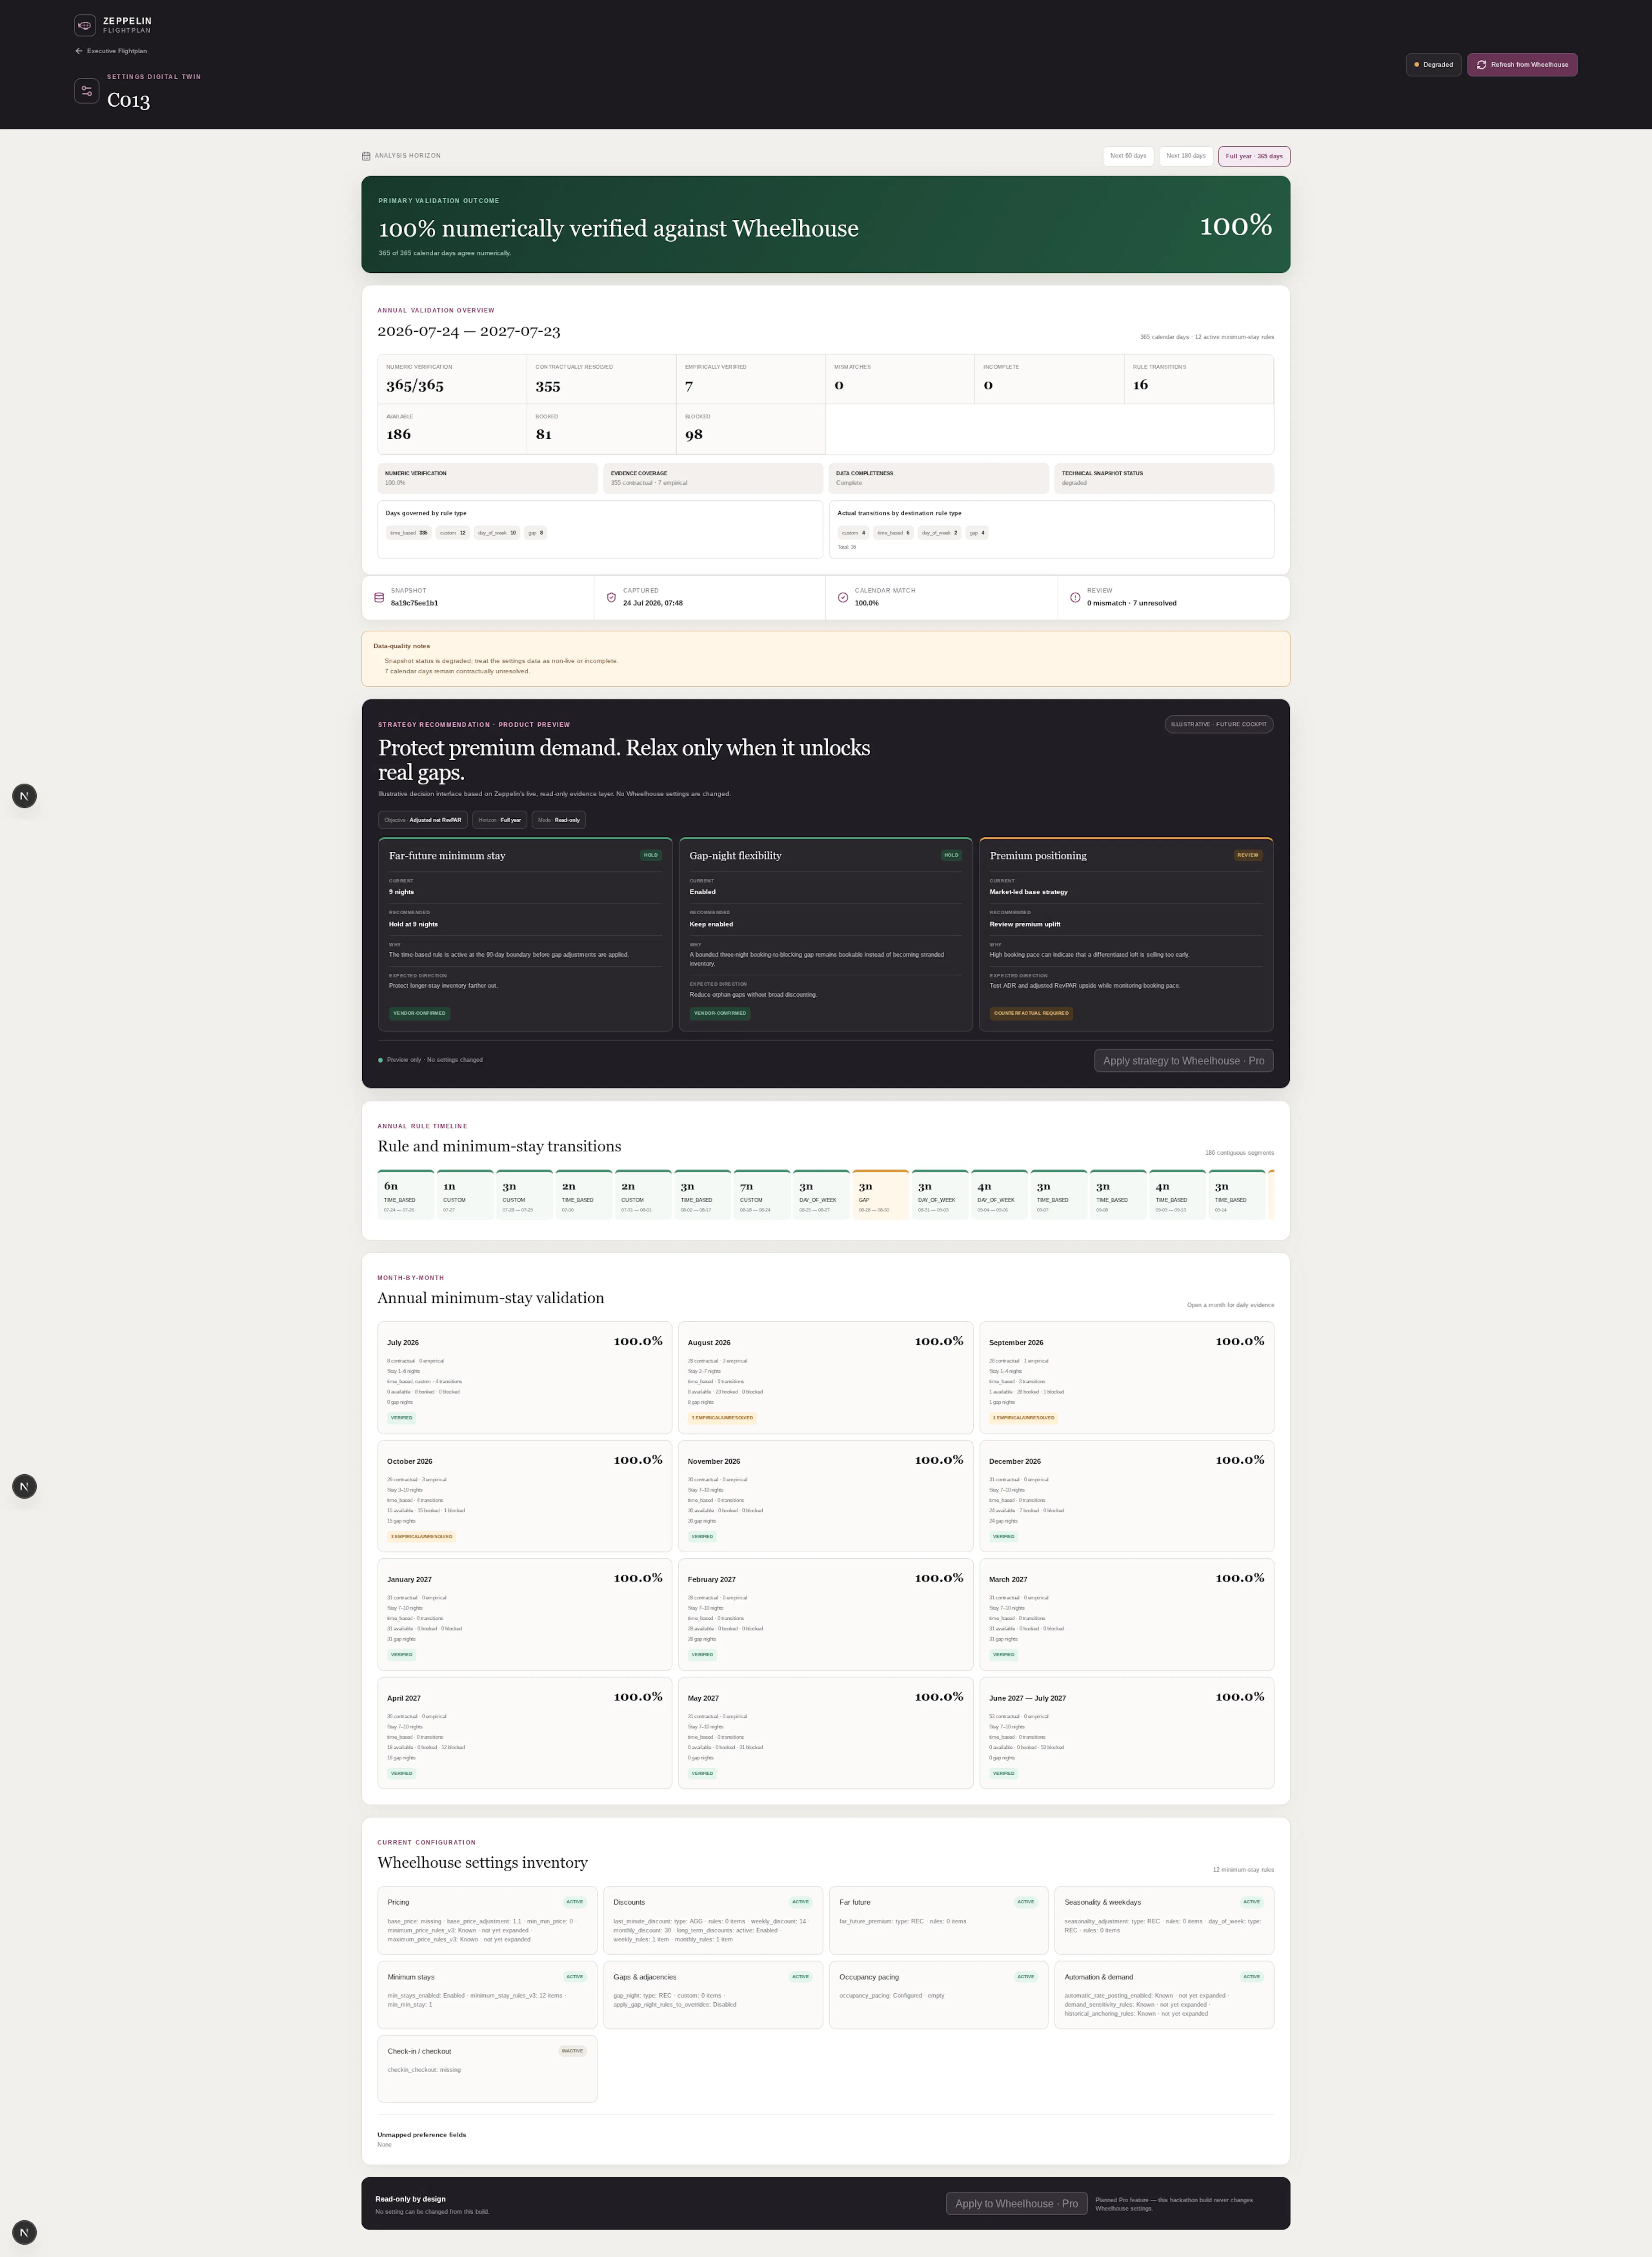This screenshot has width=1652, height=2257.
Task: Click the time_based 335 chip
Action: tap(409, 533)
